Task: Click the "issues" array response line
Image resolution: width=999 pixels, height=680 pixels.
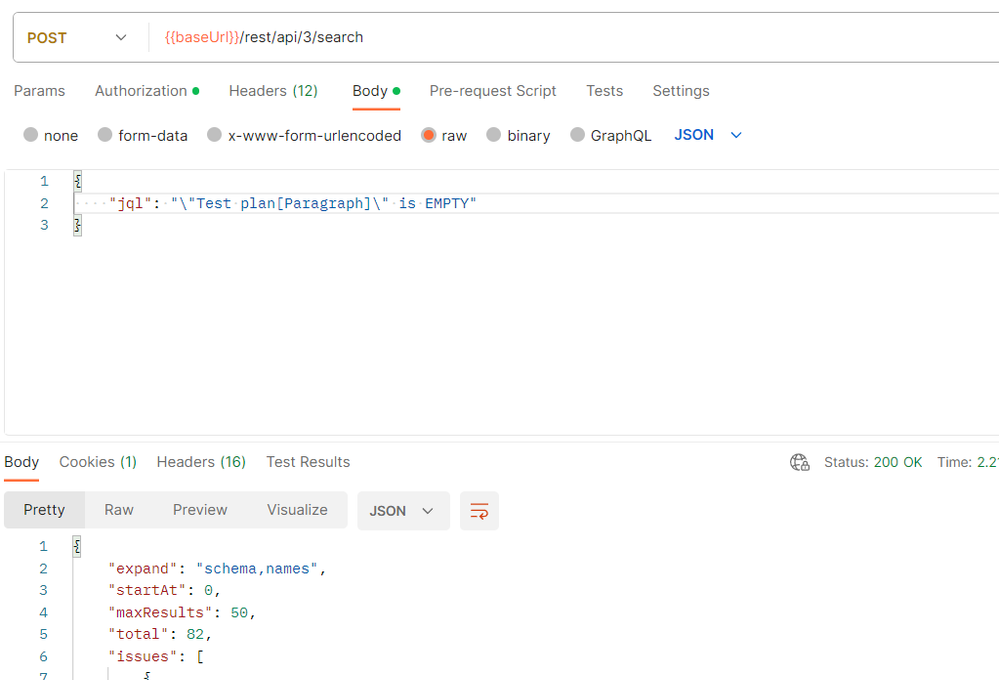Action: pos(155,656)
